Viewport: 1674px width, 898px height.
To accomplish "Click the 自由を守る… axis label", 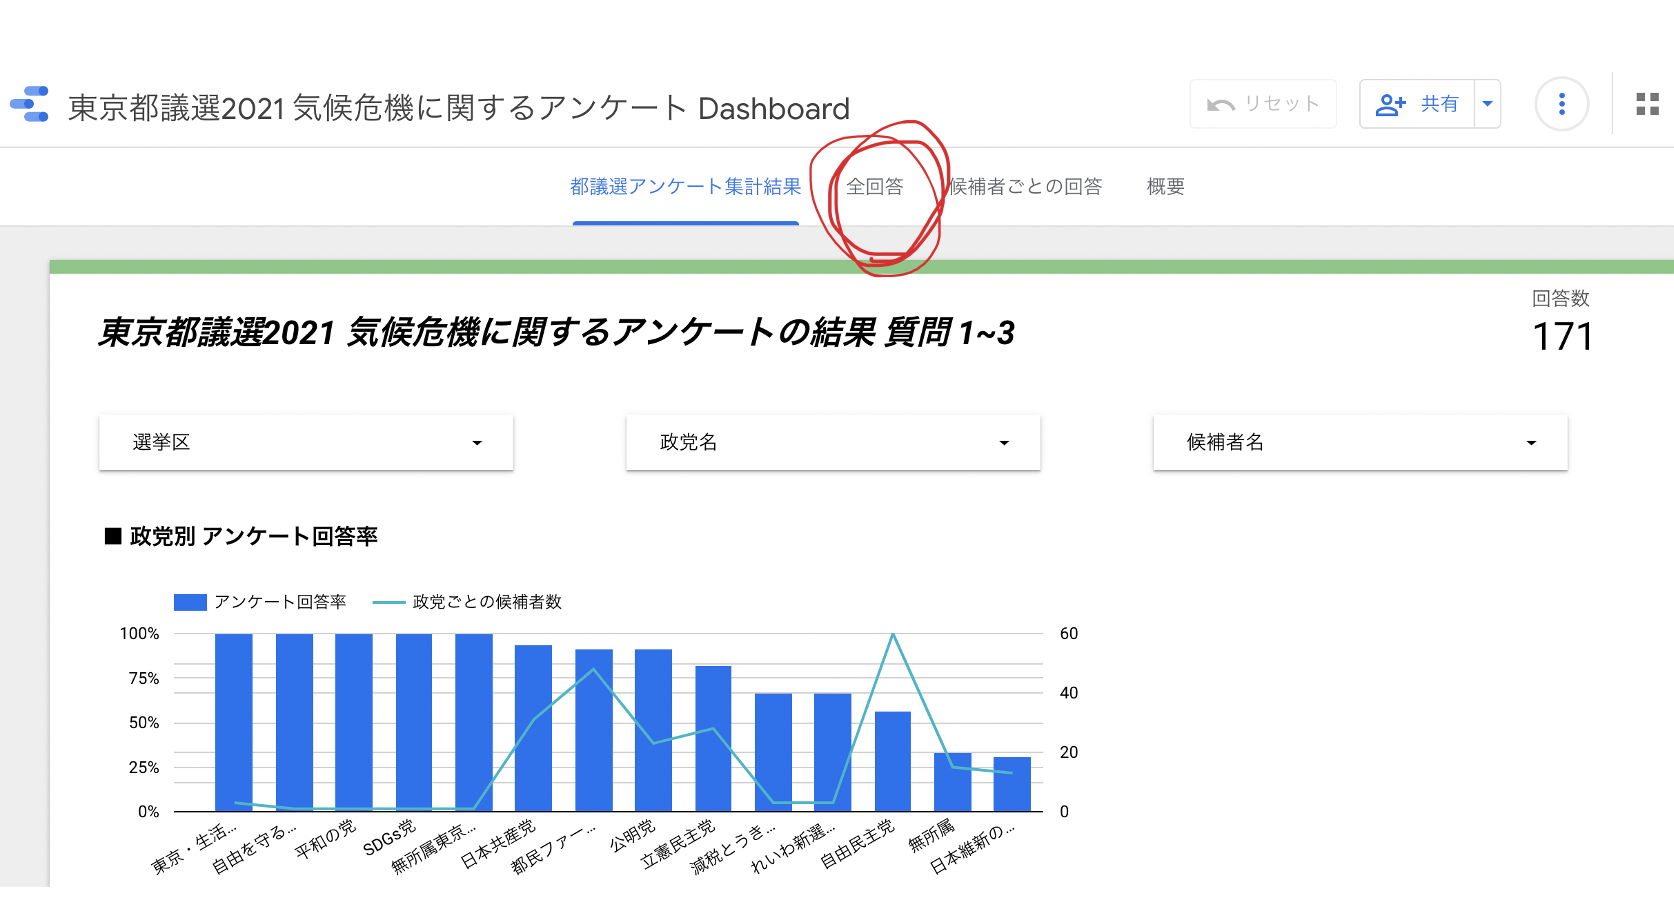I will coord(255,848).
